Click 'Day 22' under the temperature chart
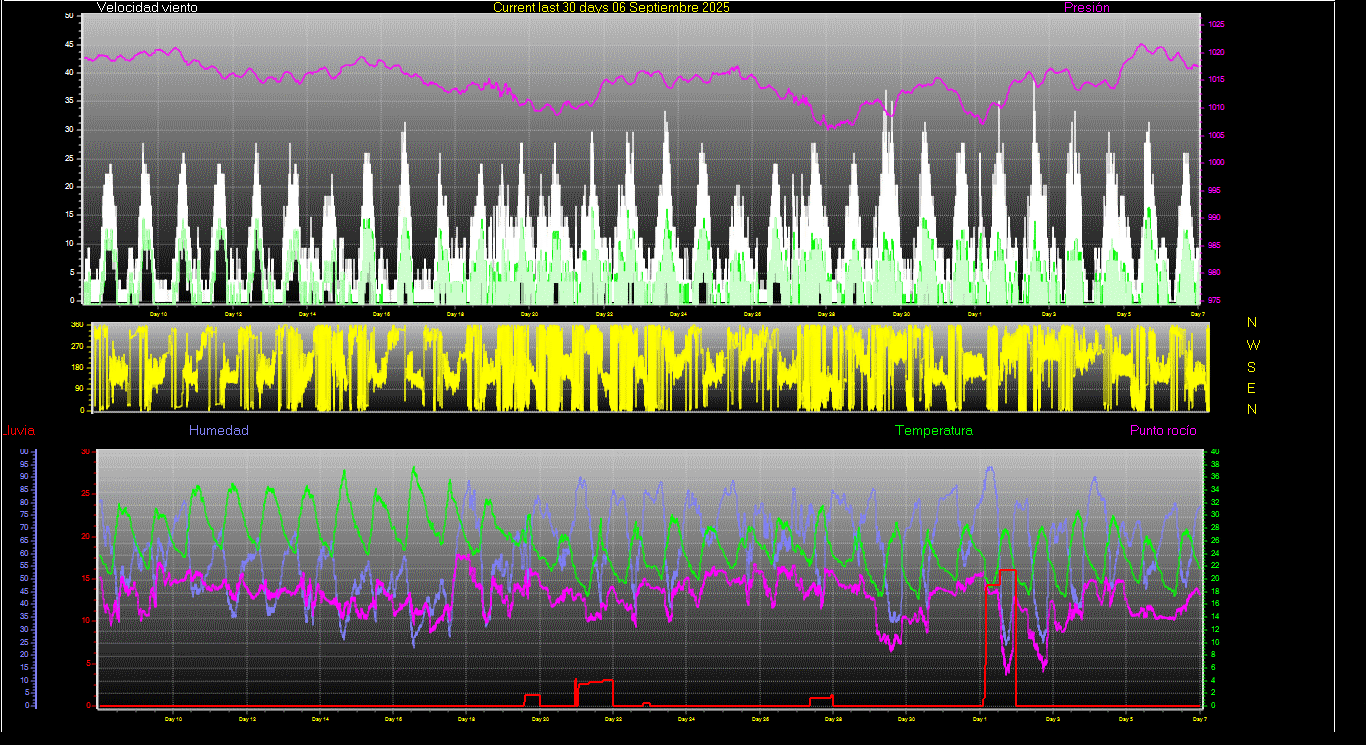Screen dimensions: 1366x745 (614, 719)
